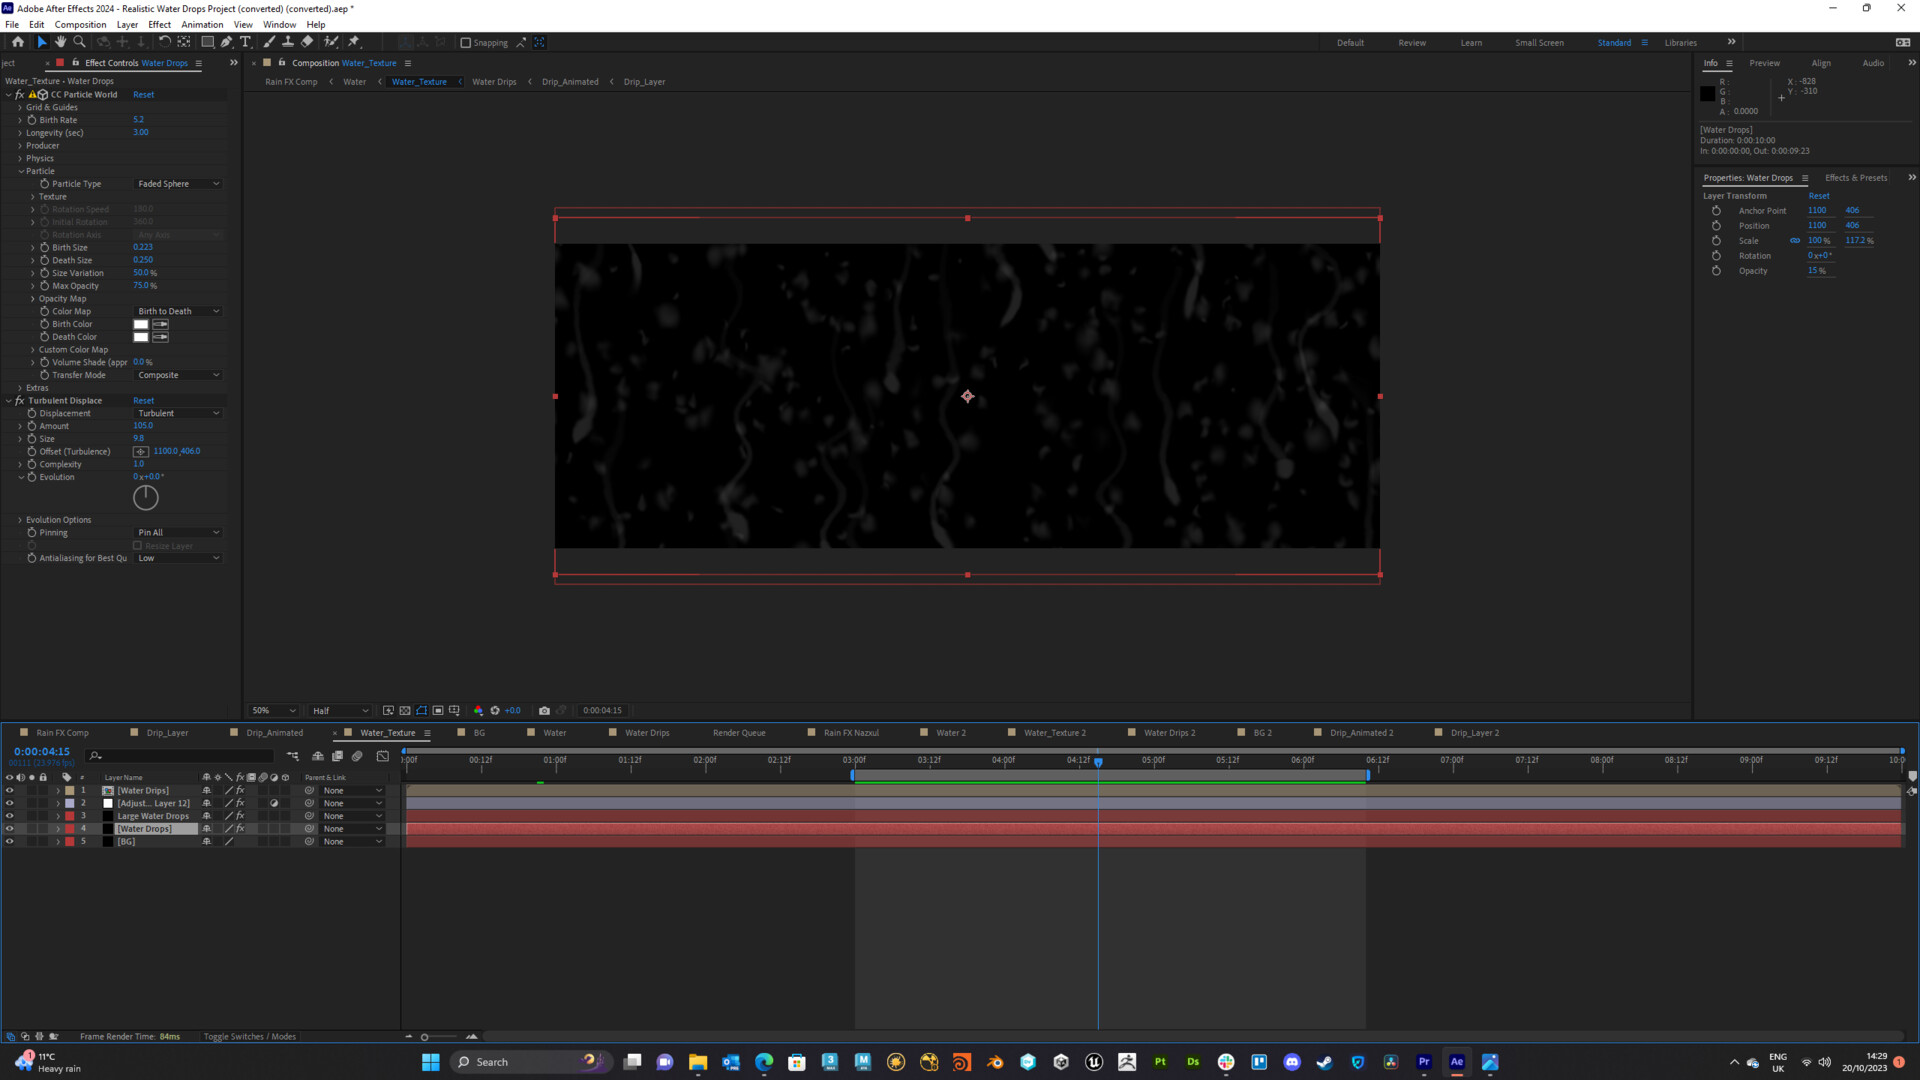Image resolution: width=1920 pixels, height=1080 pixels.
Task: Open the Home screen icon
Action: (x=17, y=42)
